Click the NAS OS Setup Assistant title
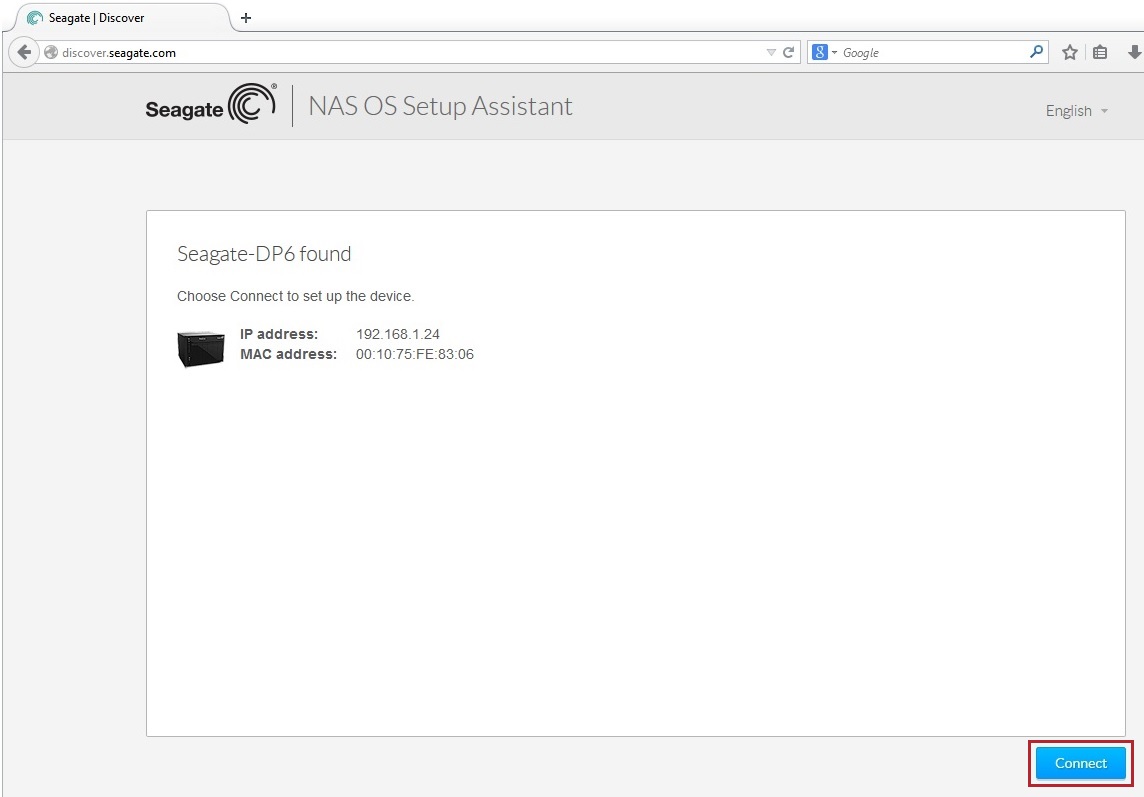 440,107
